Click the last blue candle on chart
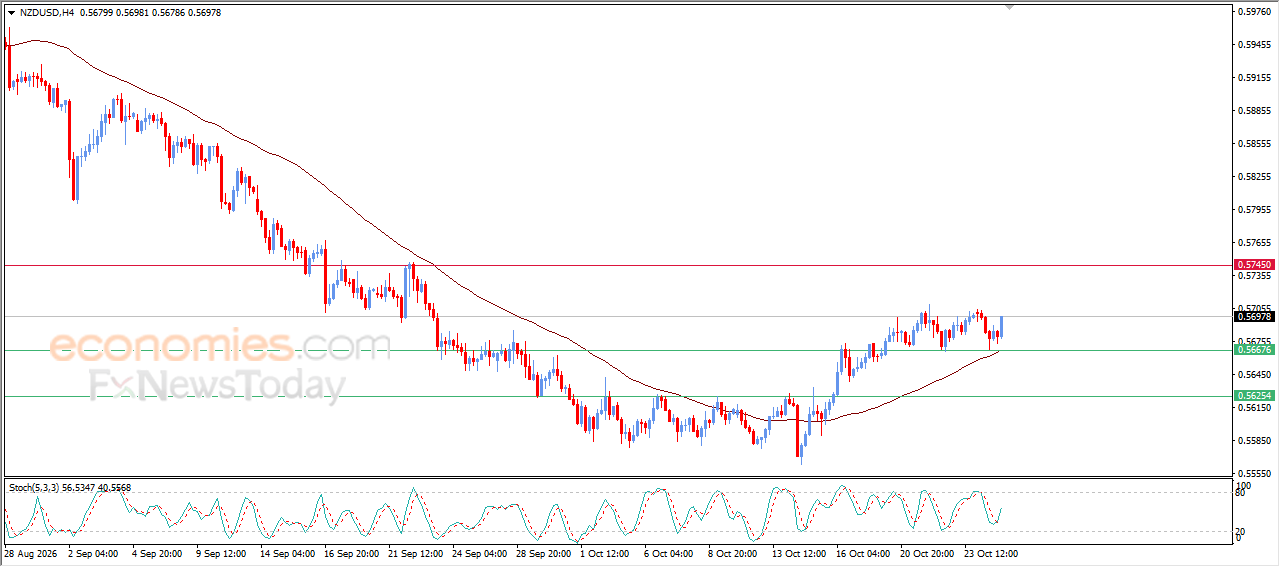 [1001, 326]
